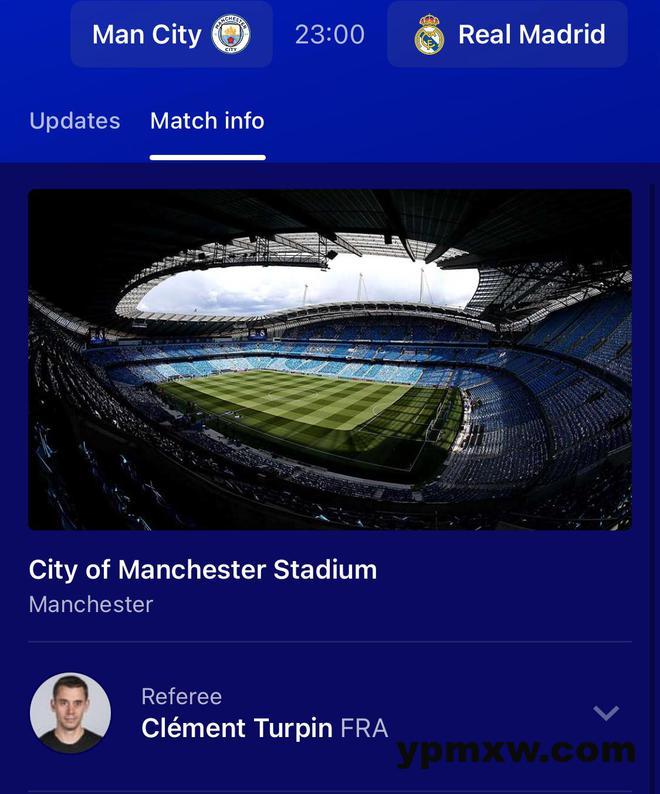660x794 pixels.
Task: Tap the sky opening in the stadium photo
Action: tap(309, 288)
